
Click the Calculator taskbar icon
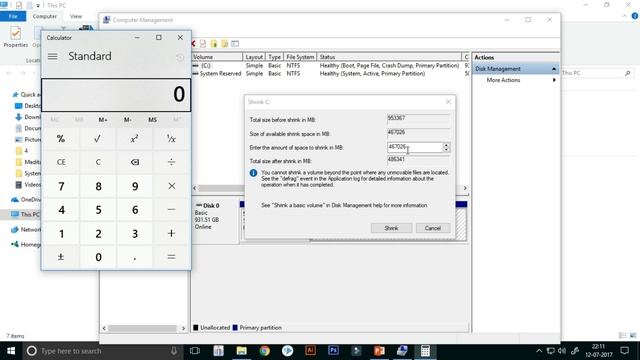425,351
